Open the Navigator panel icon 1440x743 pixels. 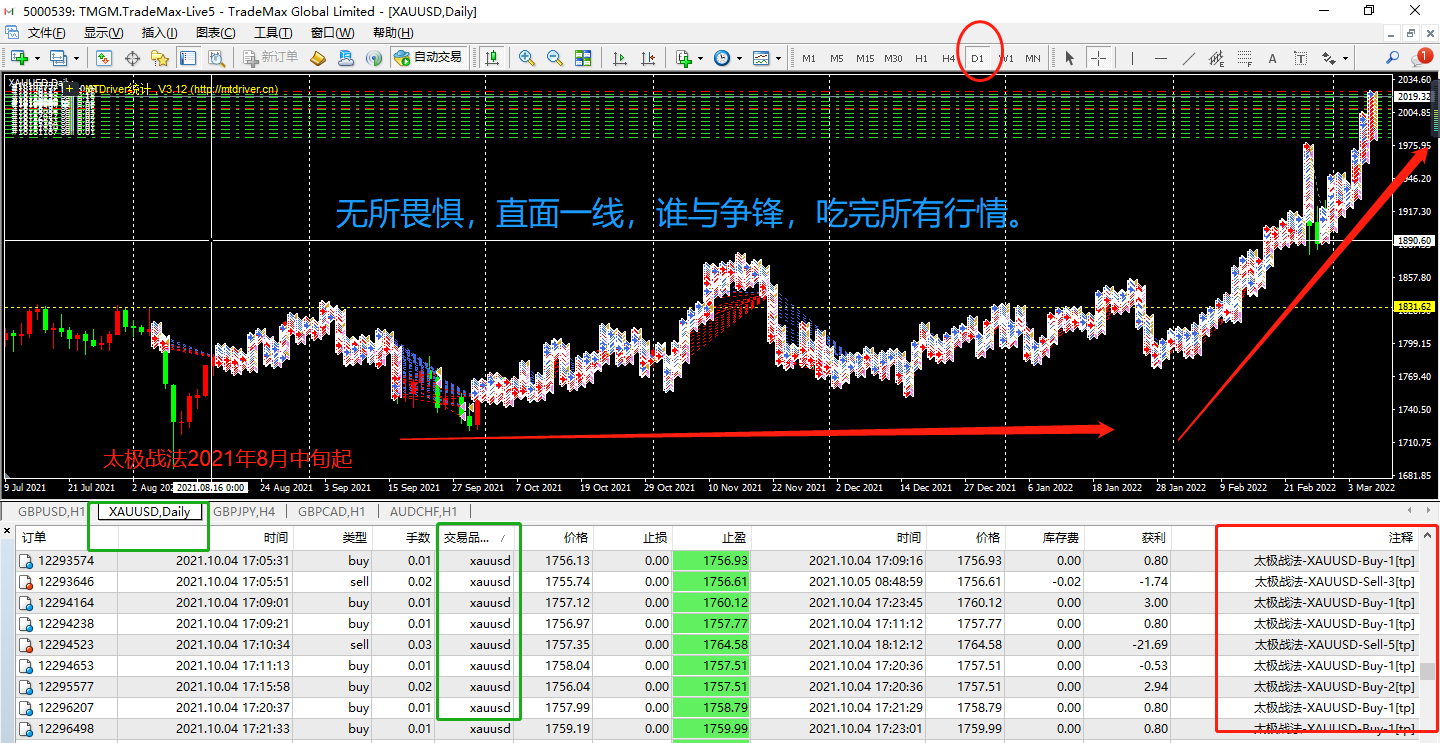[x=160, y=58]
